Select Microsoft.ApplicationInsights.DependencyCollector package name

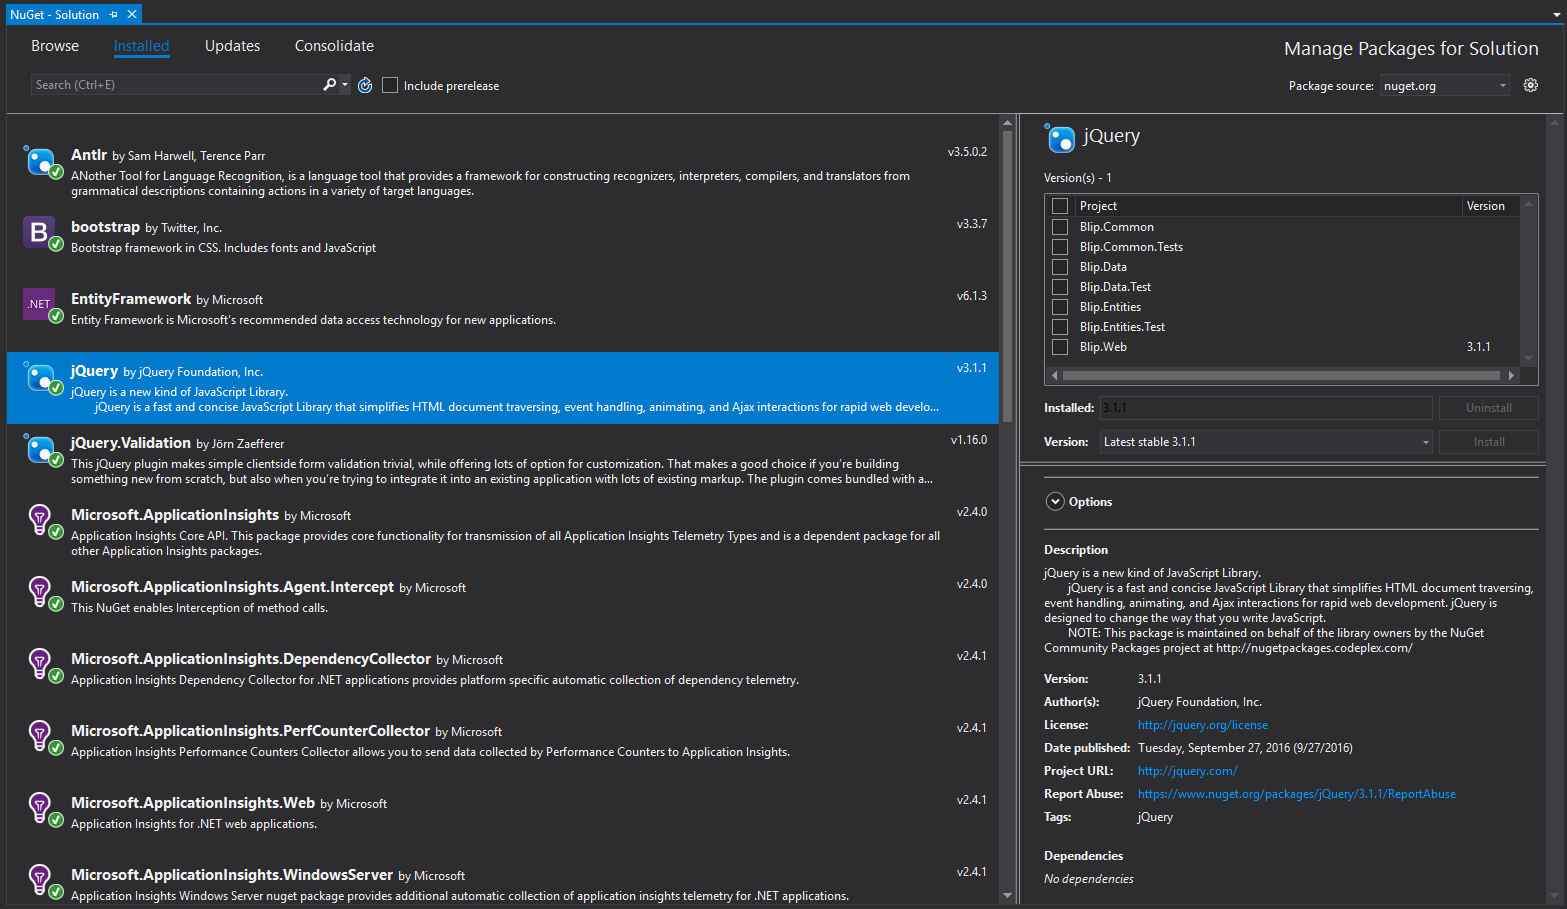[x=251, y=659]
